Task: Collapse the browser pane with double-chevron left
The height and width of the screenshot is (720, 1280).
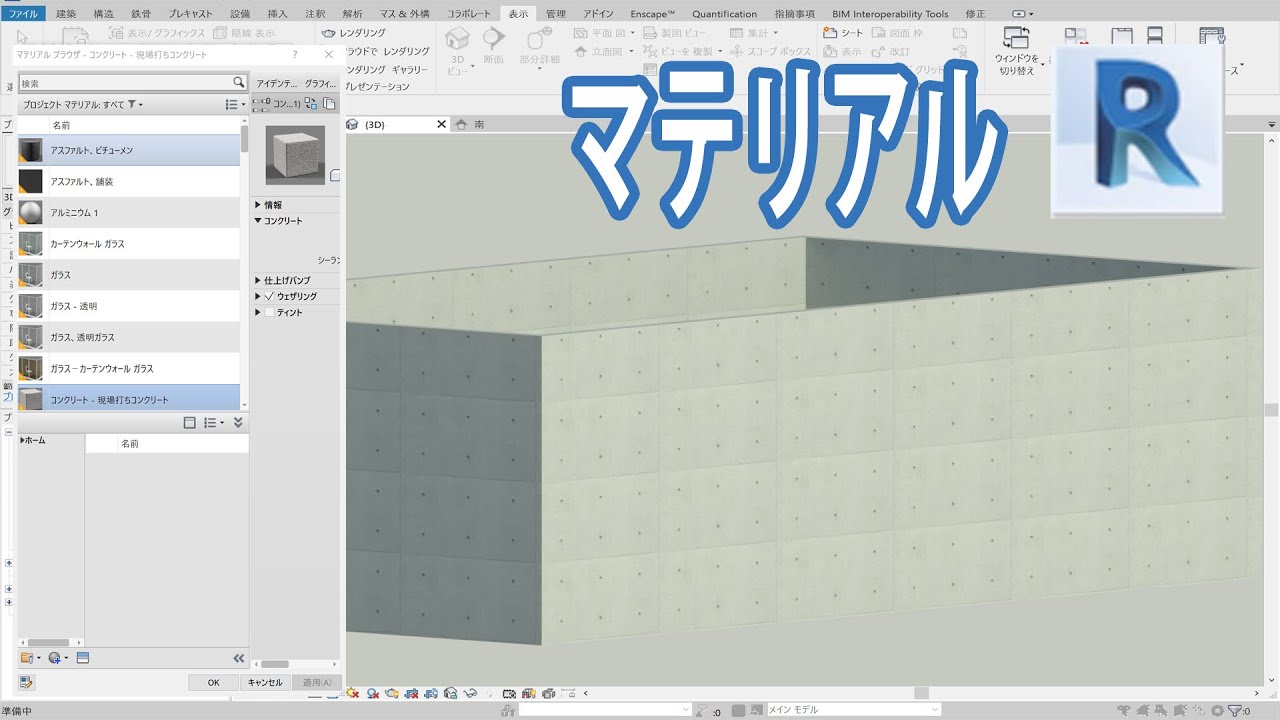Action: (x=239, y=658)
